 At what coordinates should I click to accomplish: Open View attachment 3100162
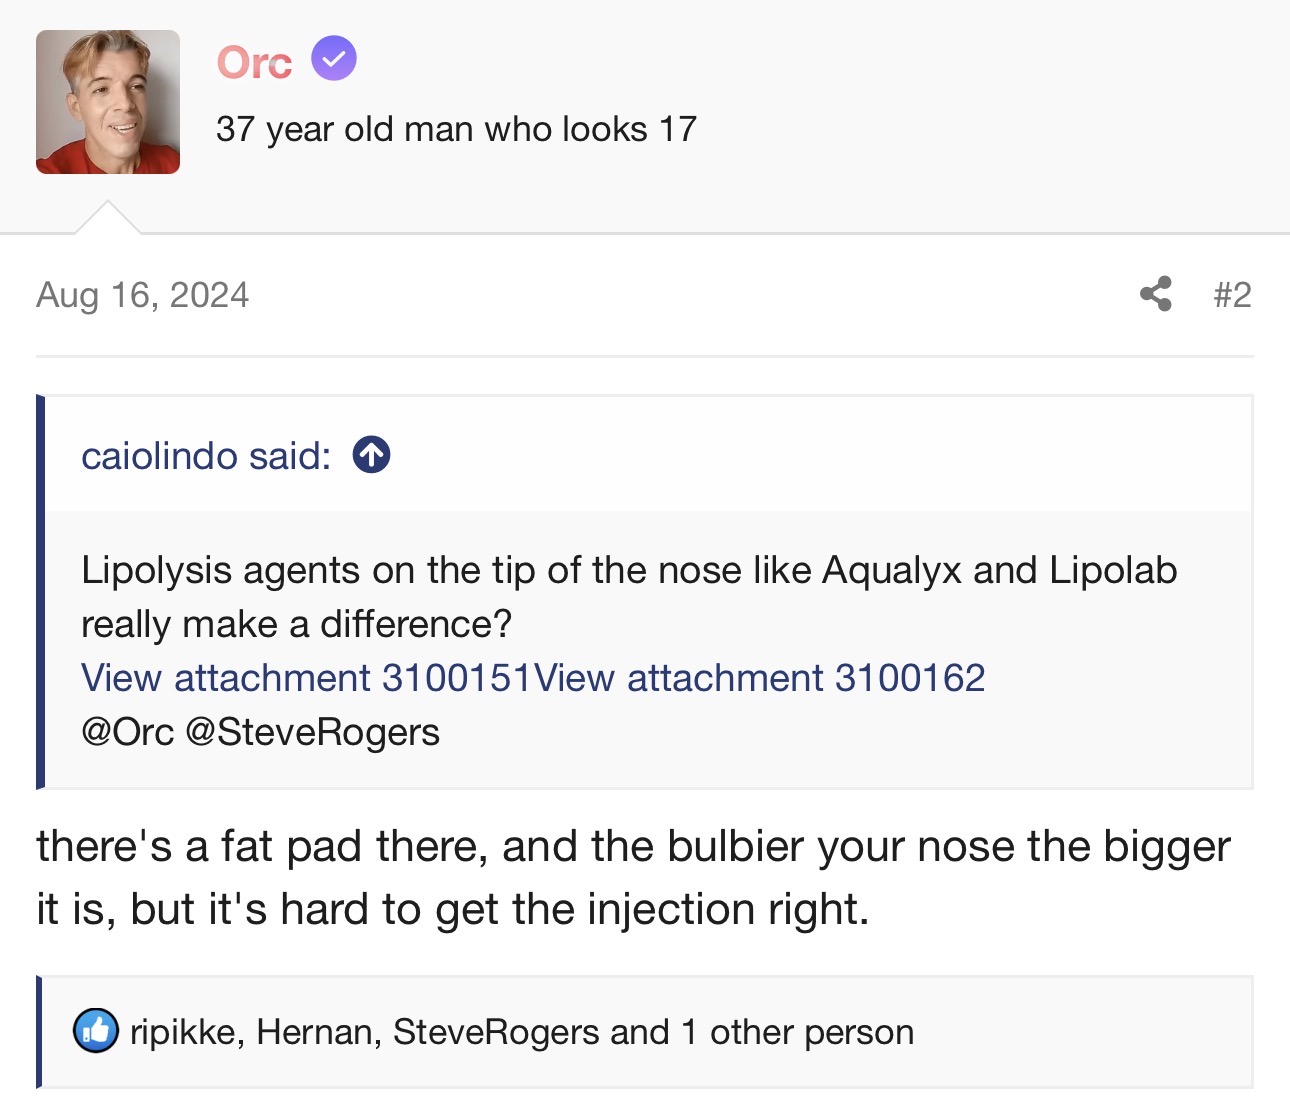(x=760, y=678)
